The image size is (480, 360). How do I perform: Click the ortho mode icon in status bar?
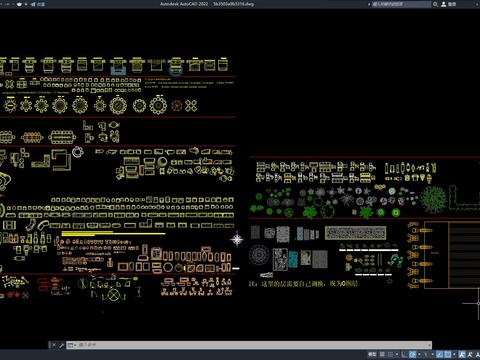click(404, 354)
